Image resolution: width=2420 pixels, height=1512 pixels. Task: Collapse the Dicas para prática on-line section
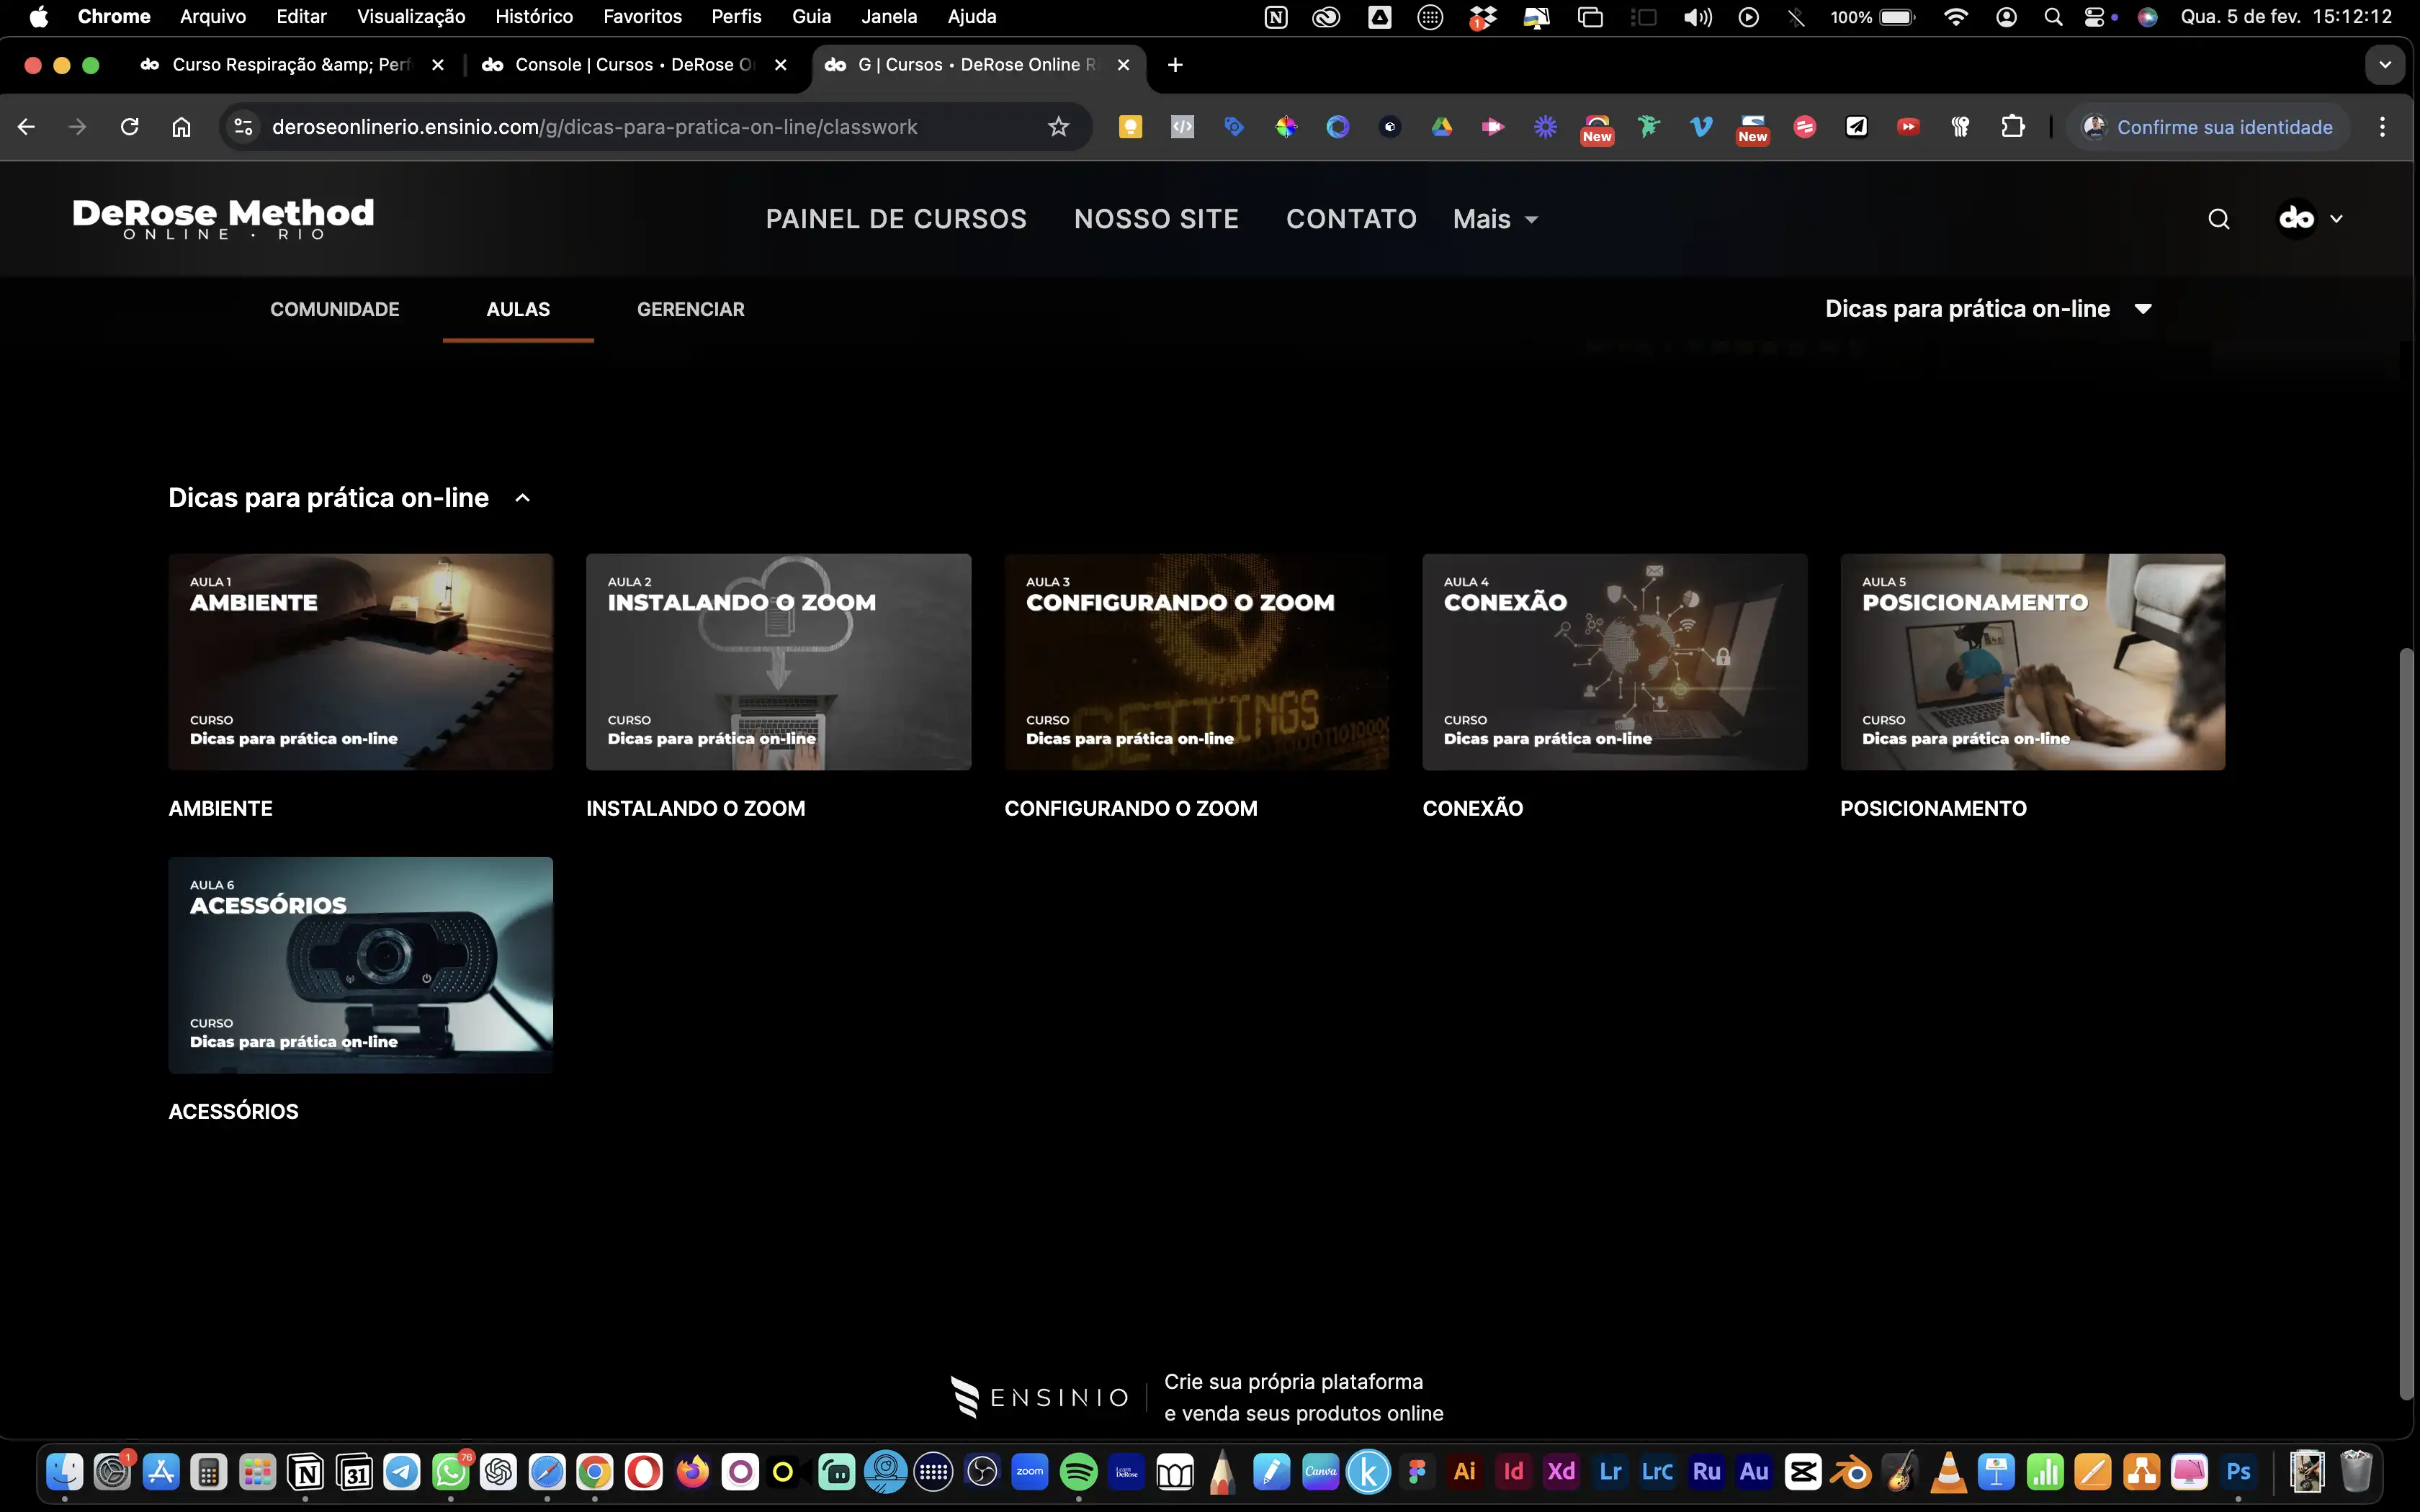[522, 498]
